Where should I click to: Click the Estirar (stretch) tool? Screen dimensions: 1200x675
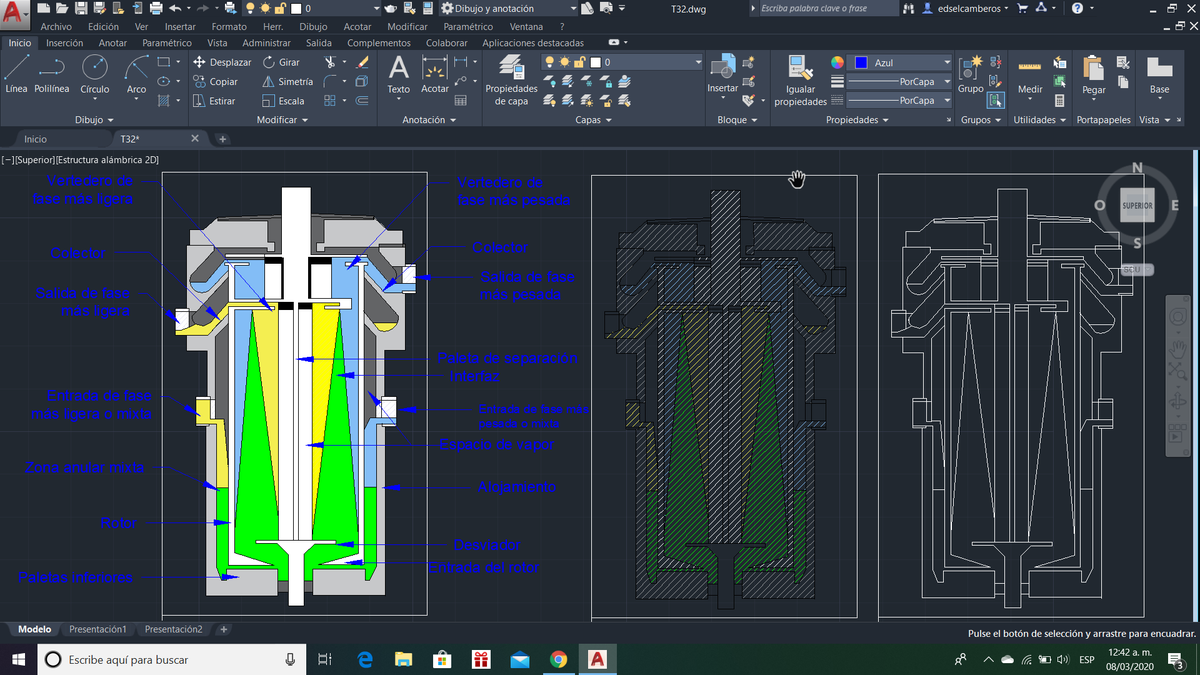[214, 101]
